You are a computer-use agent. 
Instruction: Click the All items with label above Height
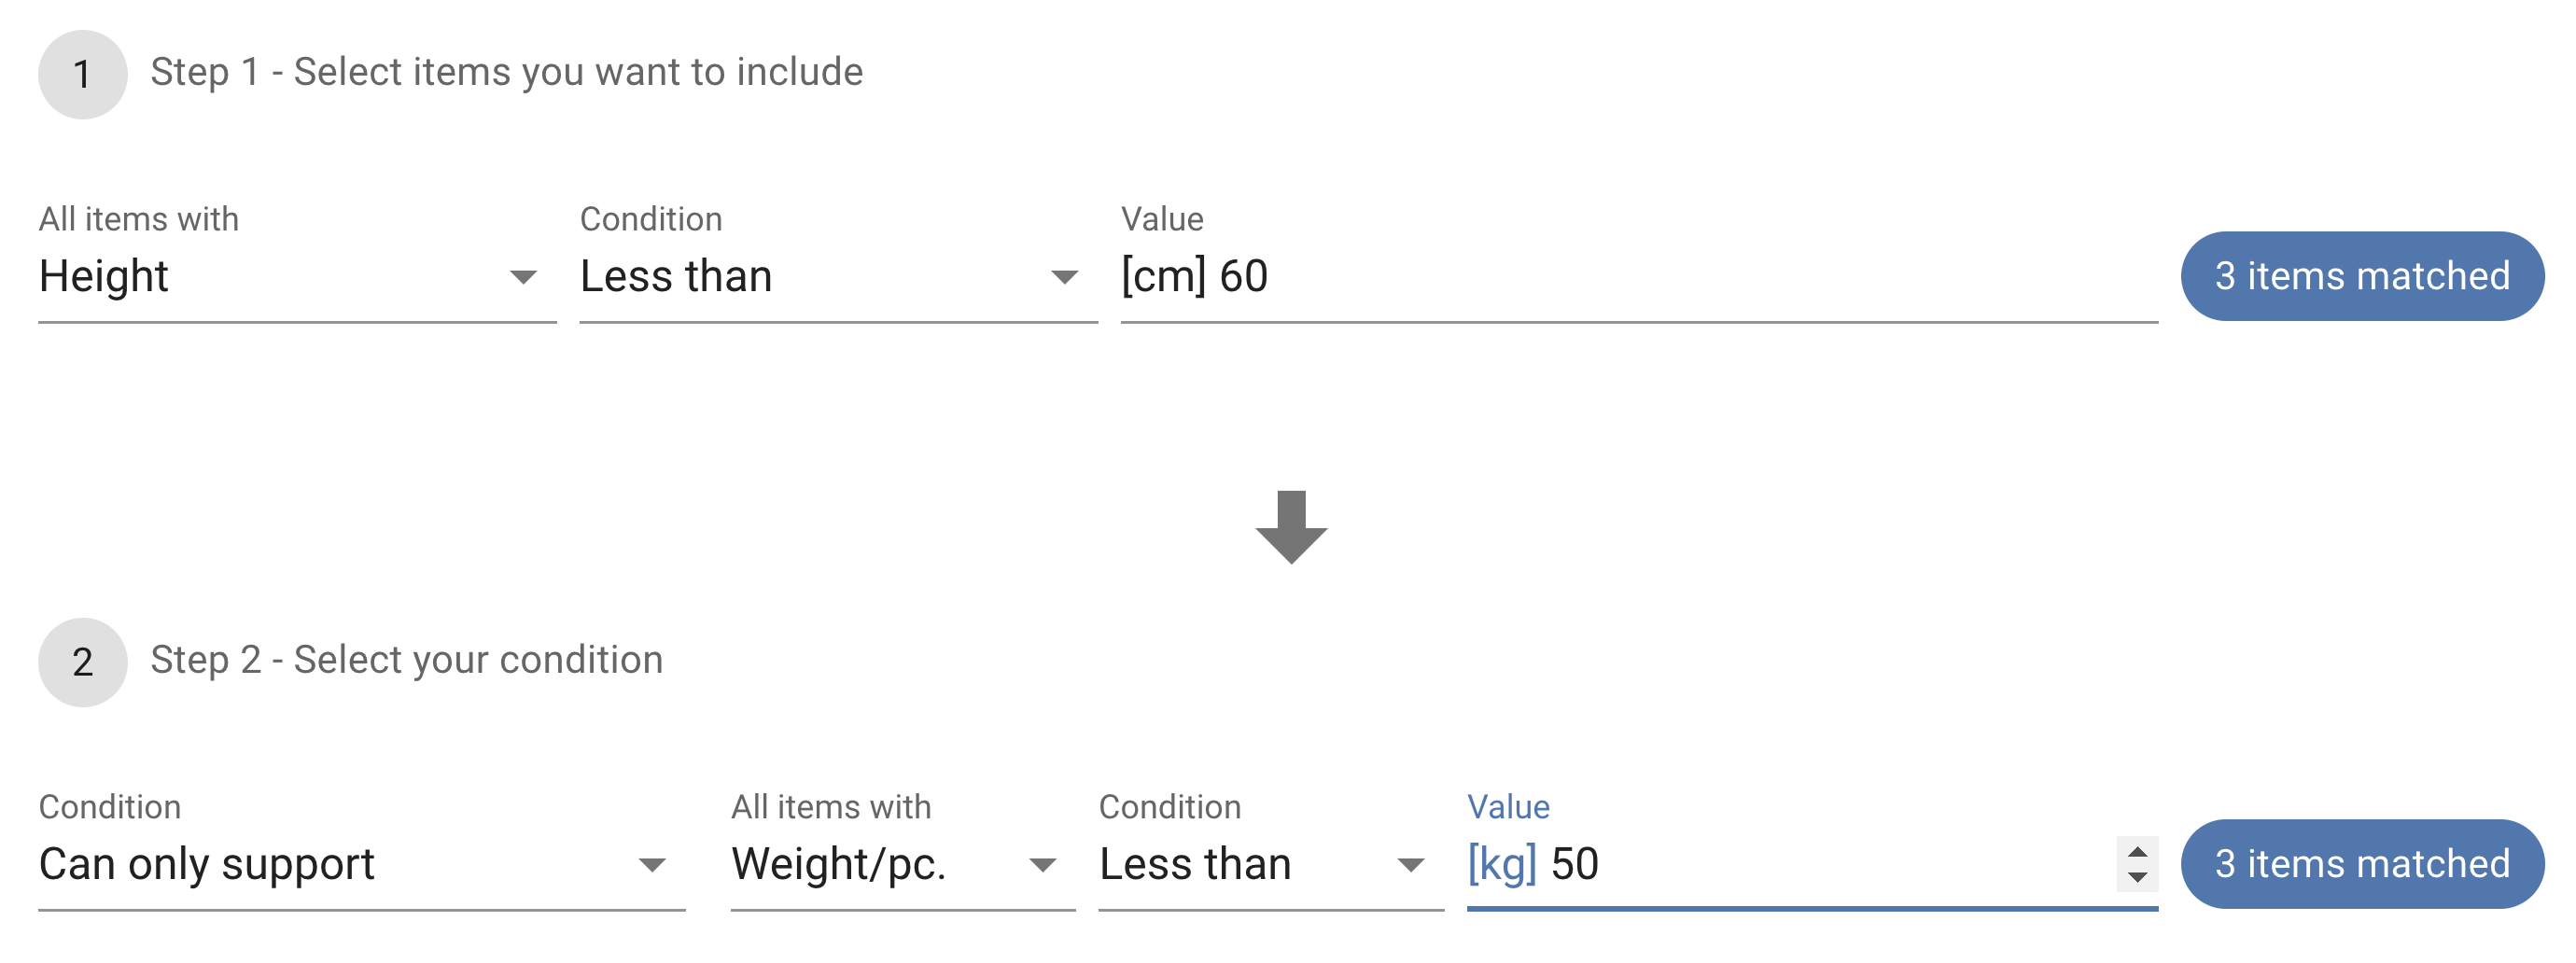pos(138,219)
